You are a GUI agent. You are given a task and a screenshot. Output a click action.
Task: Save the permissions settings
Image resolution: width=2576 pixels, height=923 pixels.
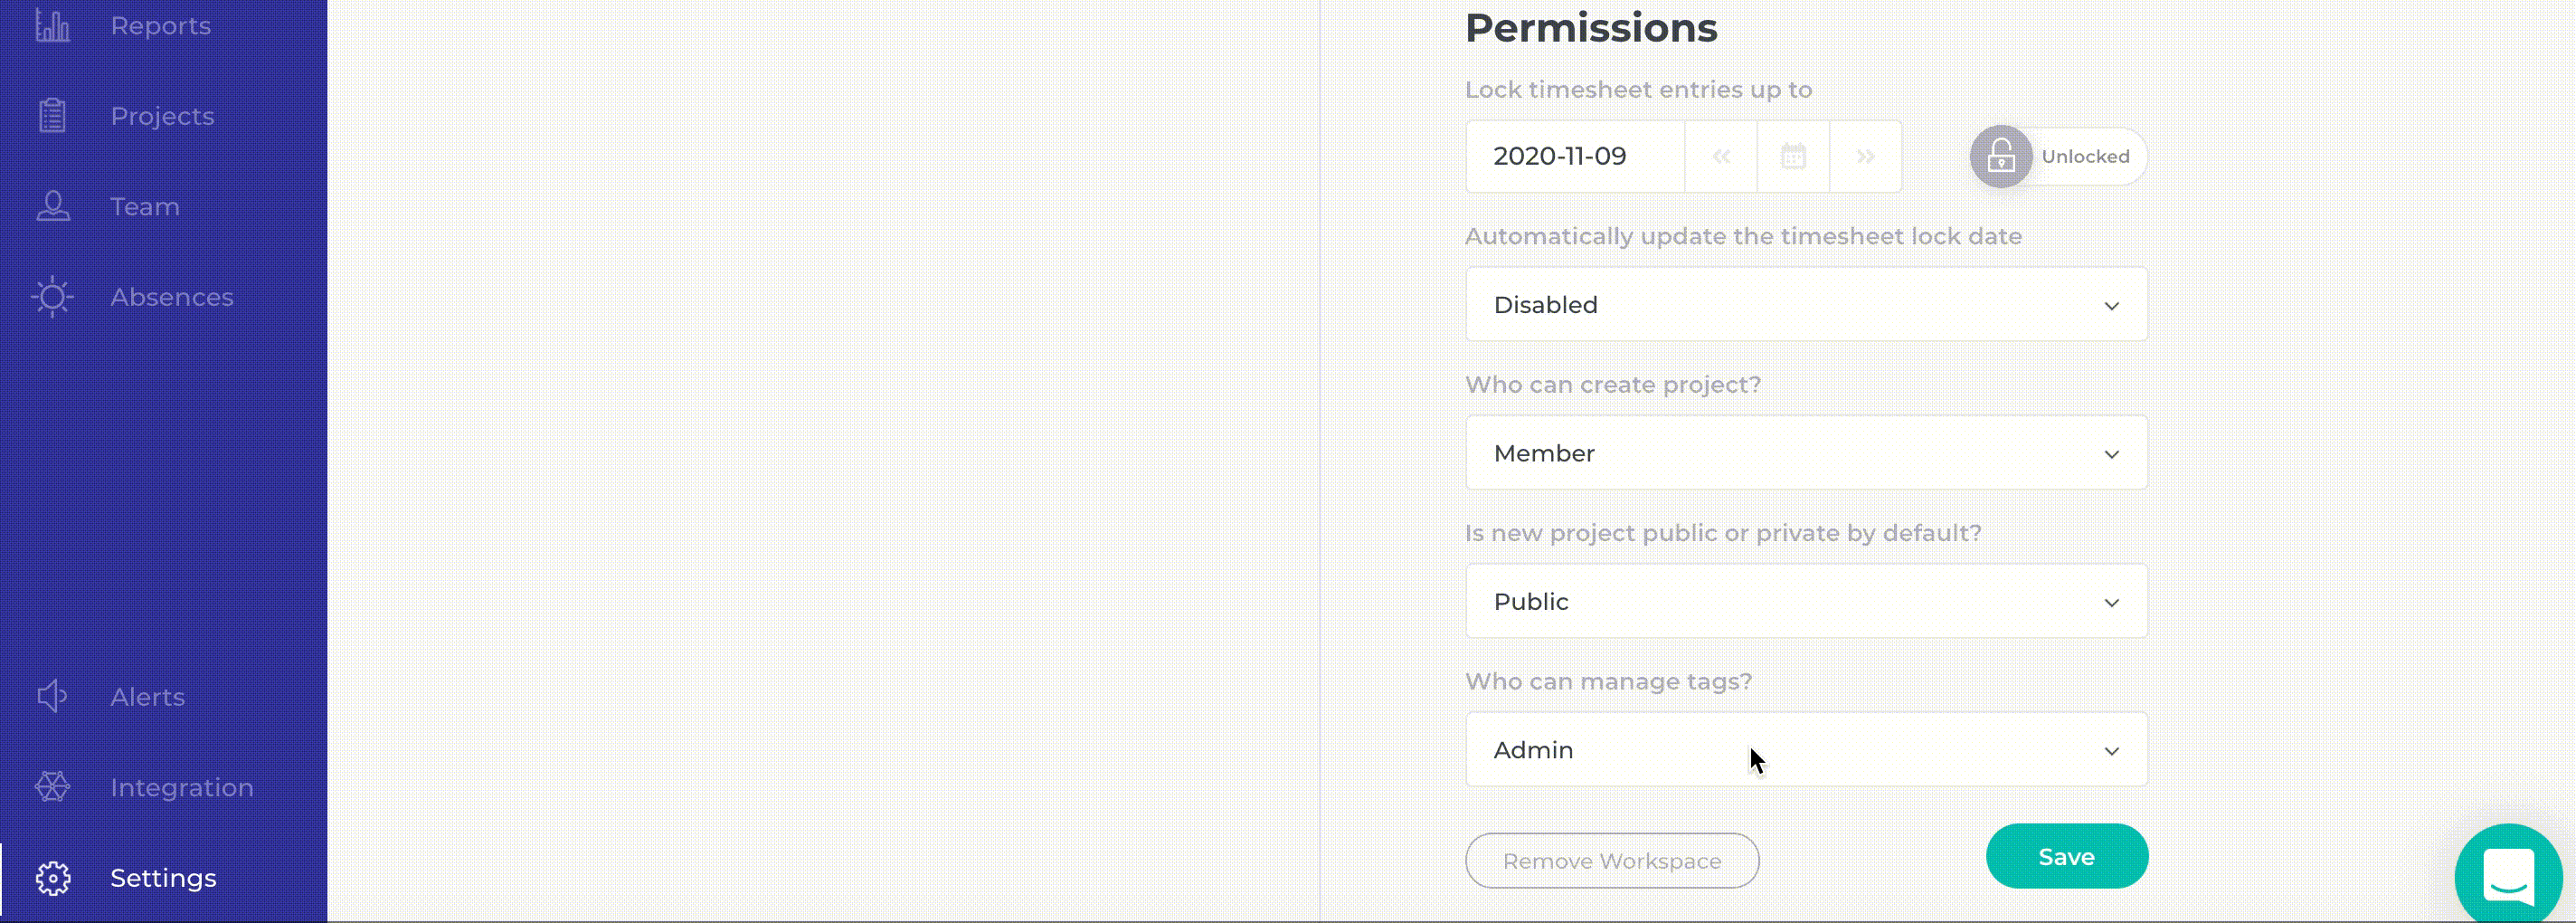[2066, 857]
